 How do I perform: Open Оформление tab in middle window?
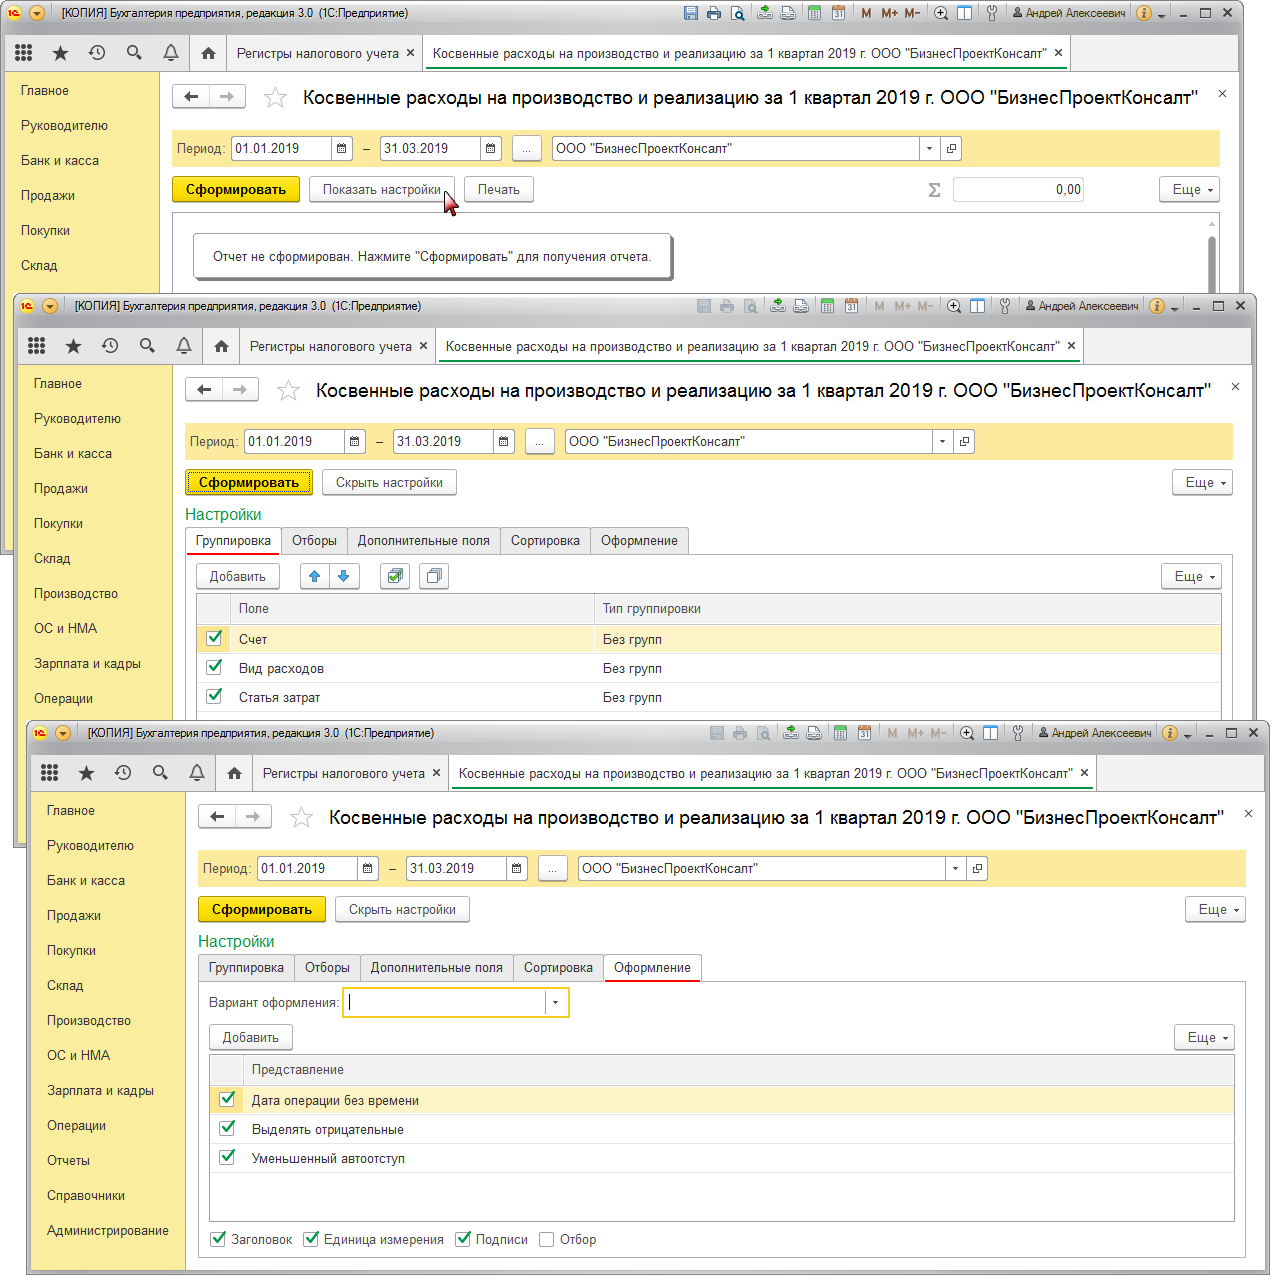[x=639, y=540]
